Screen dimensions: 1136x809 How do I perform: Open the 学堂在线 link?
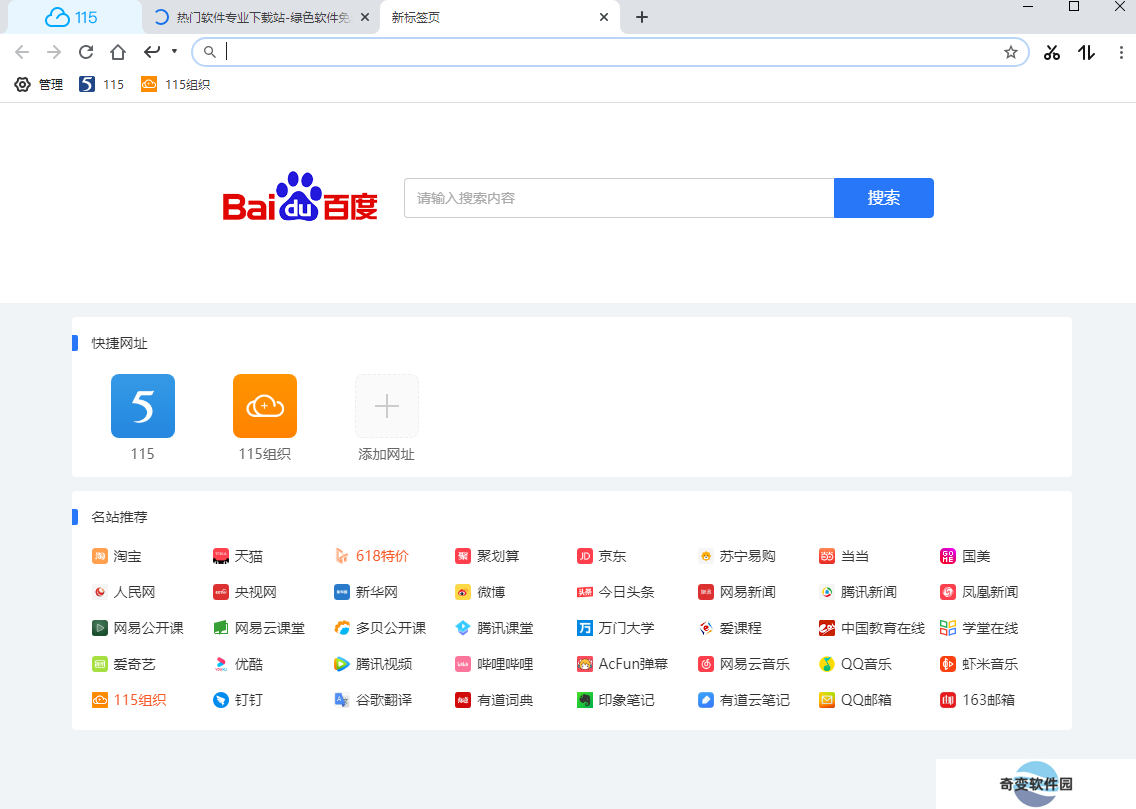pyautogui.click(x=980, y=628)
